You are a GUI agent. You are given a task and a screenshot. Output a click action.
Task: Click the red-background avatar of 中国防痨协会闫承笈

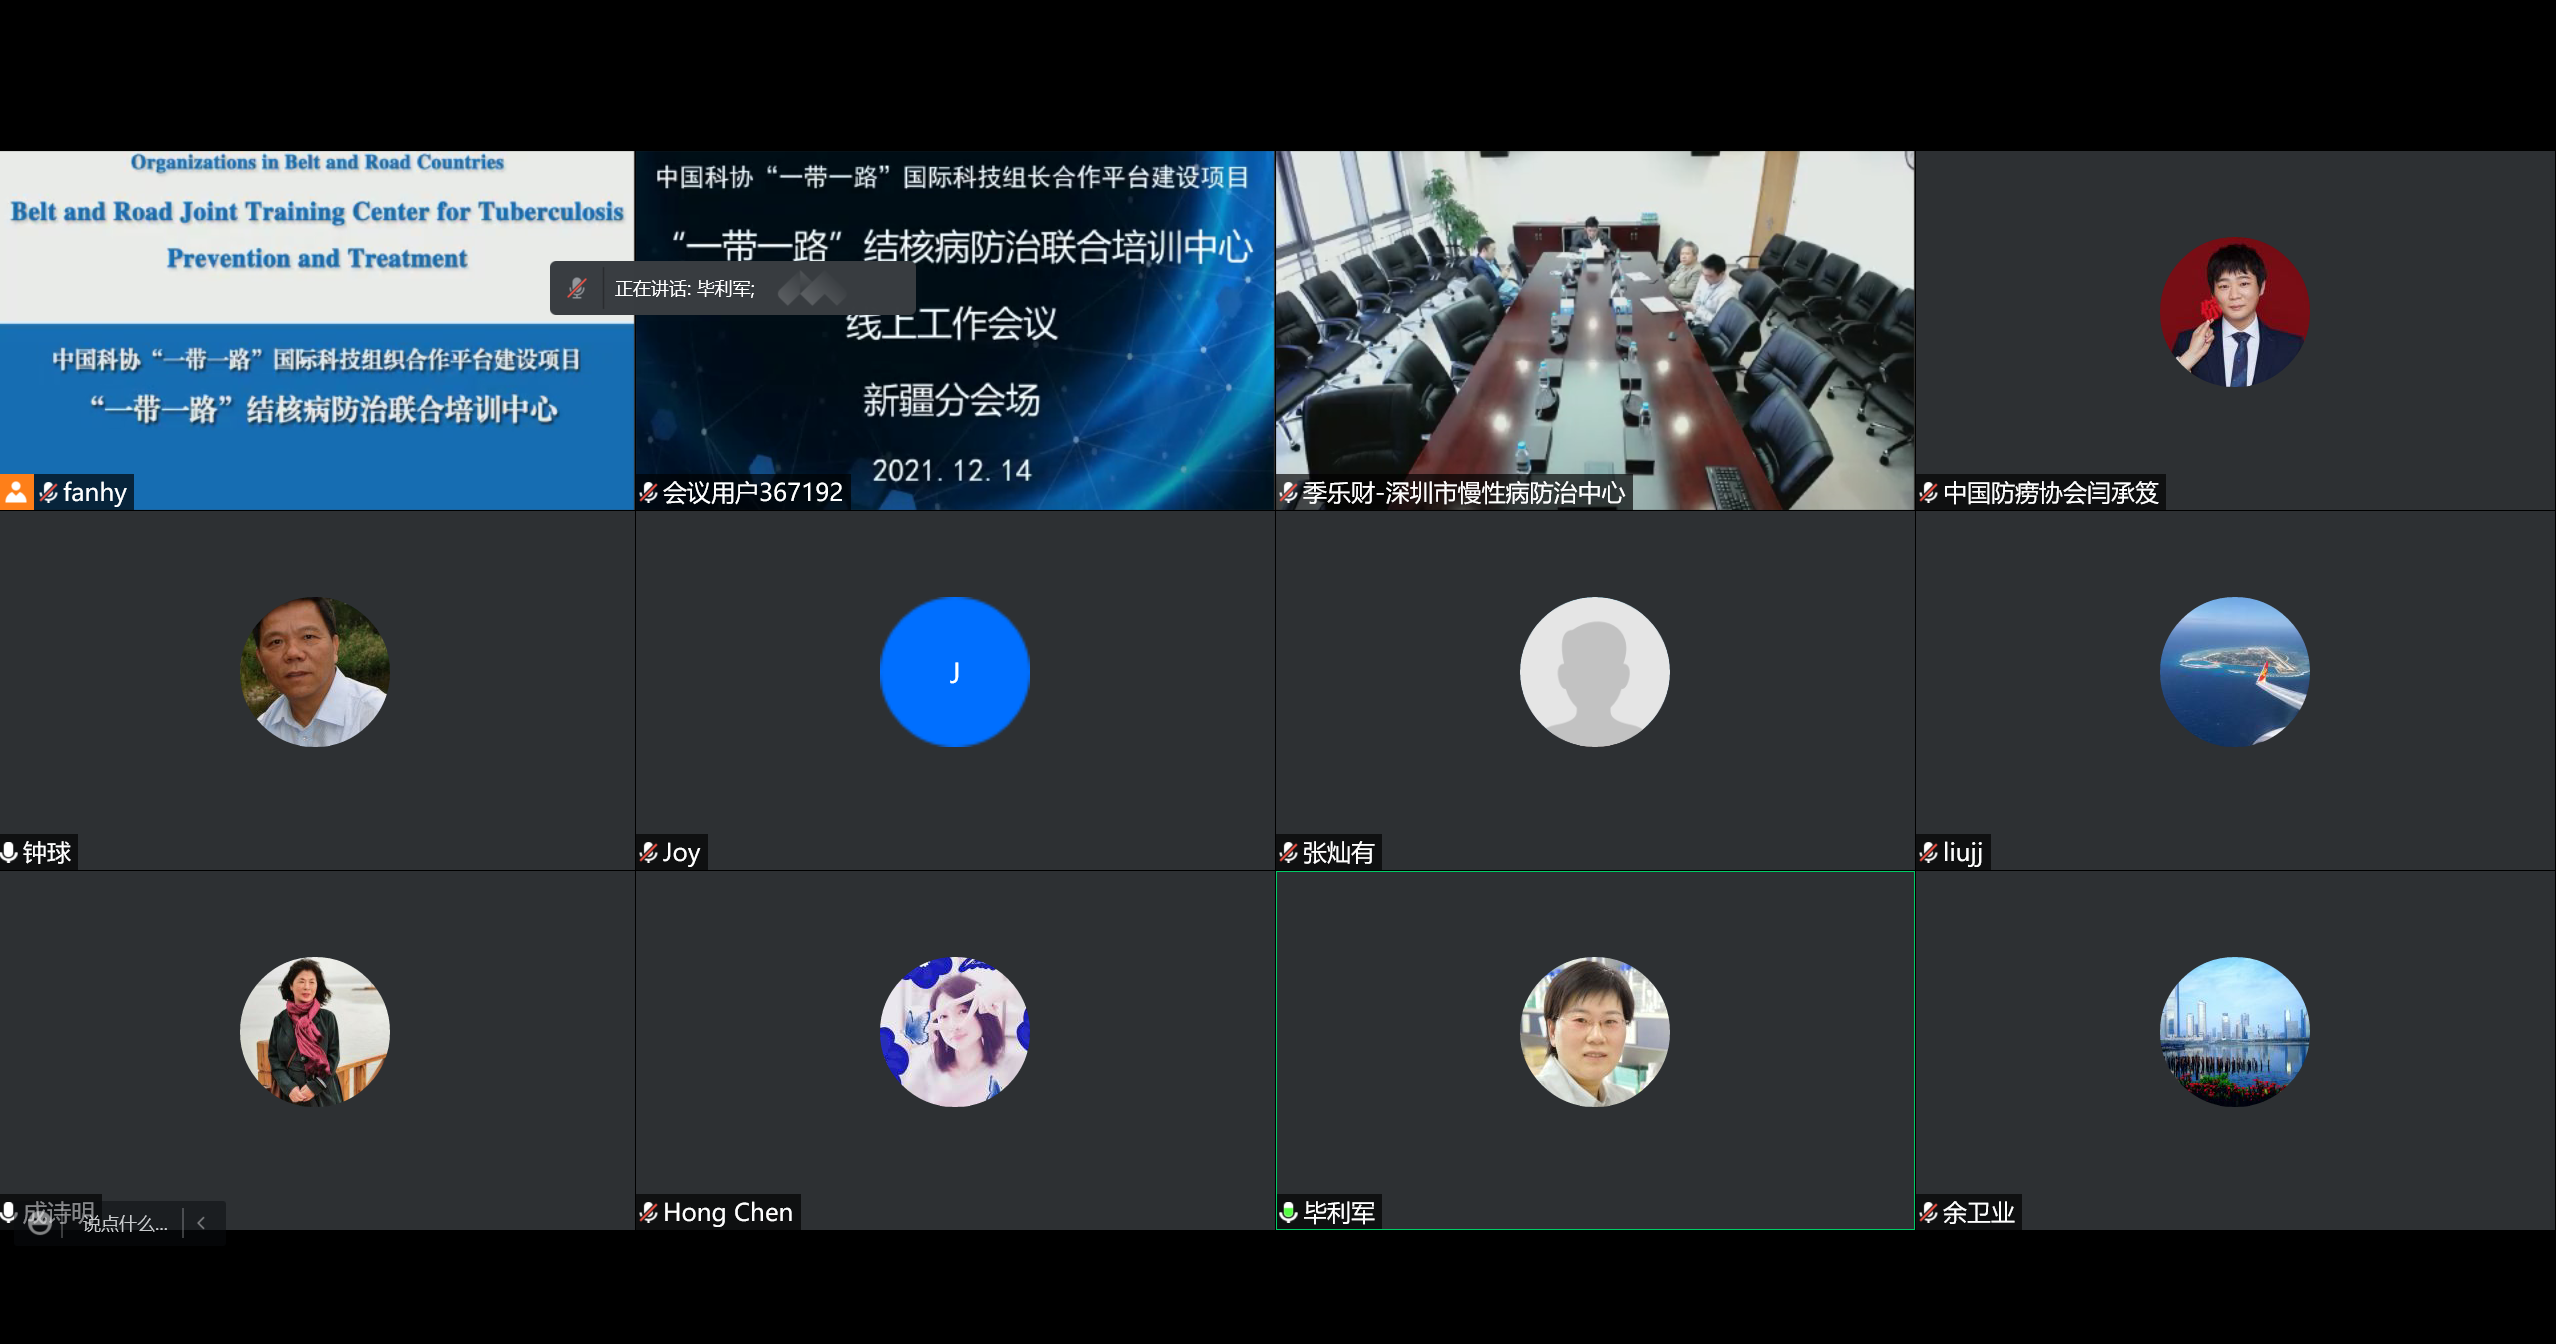[2235, 312]
